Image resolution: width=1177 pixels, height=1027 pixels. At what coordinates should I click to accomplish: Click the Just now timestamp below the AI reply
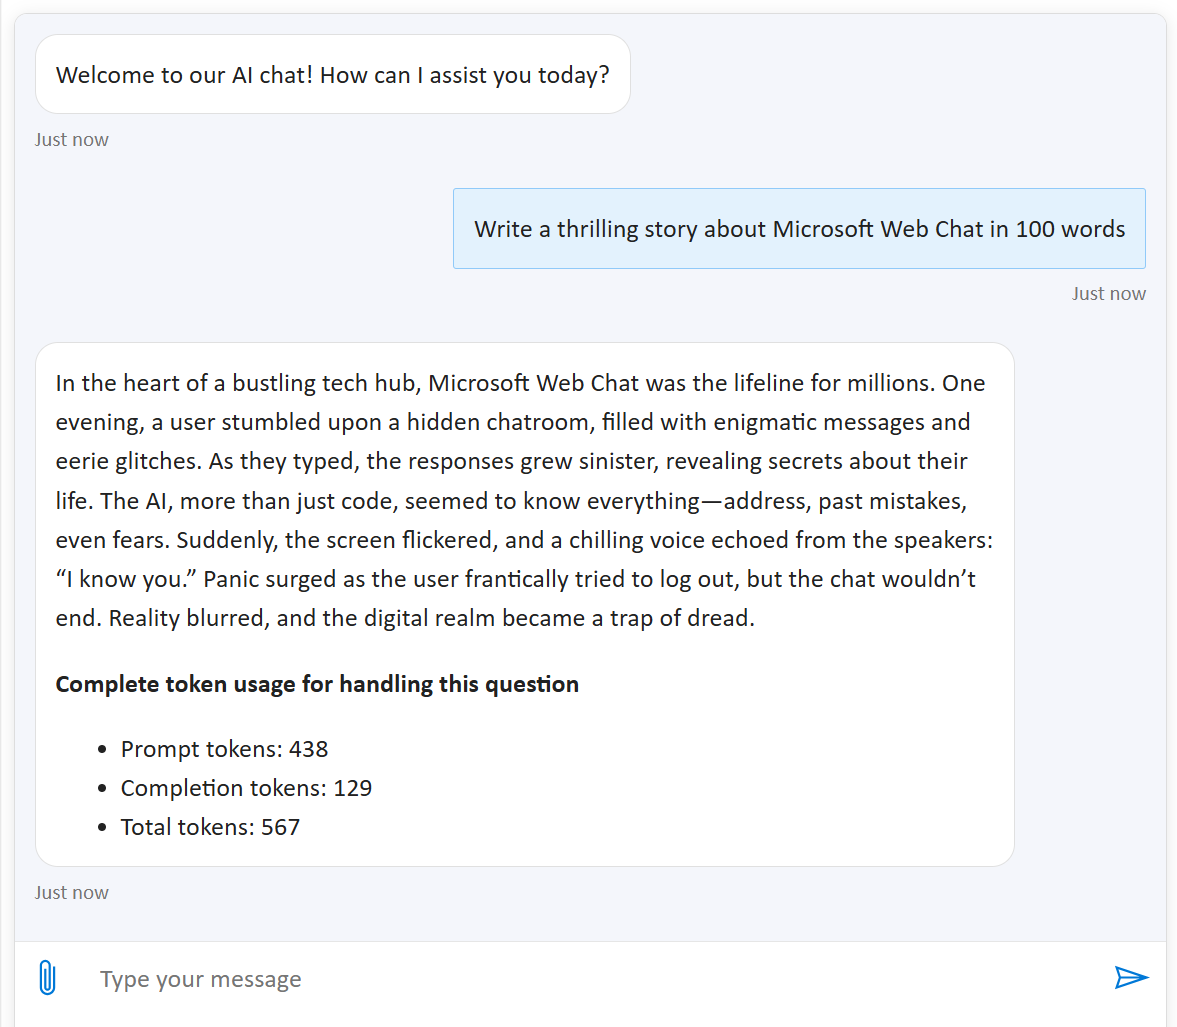tap(71, 892)
